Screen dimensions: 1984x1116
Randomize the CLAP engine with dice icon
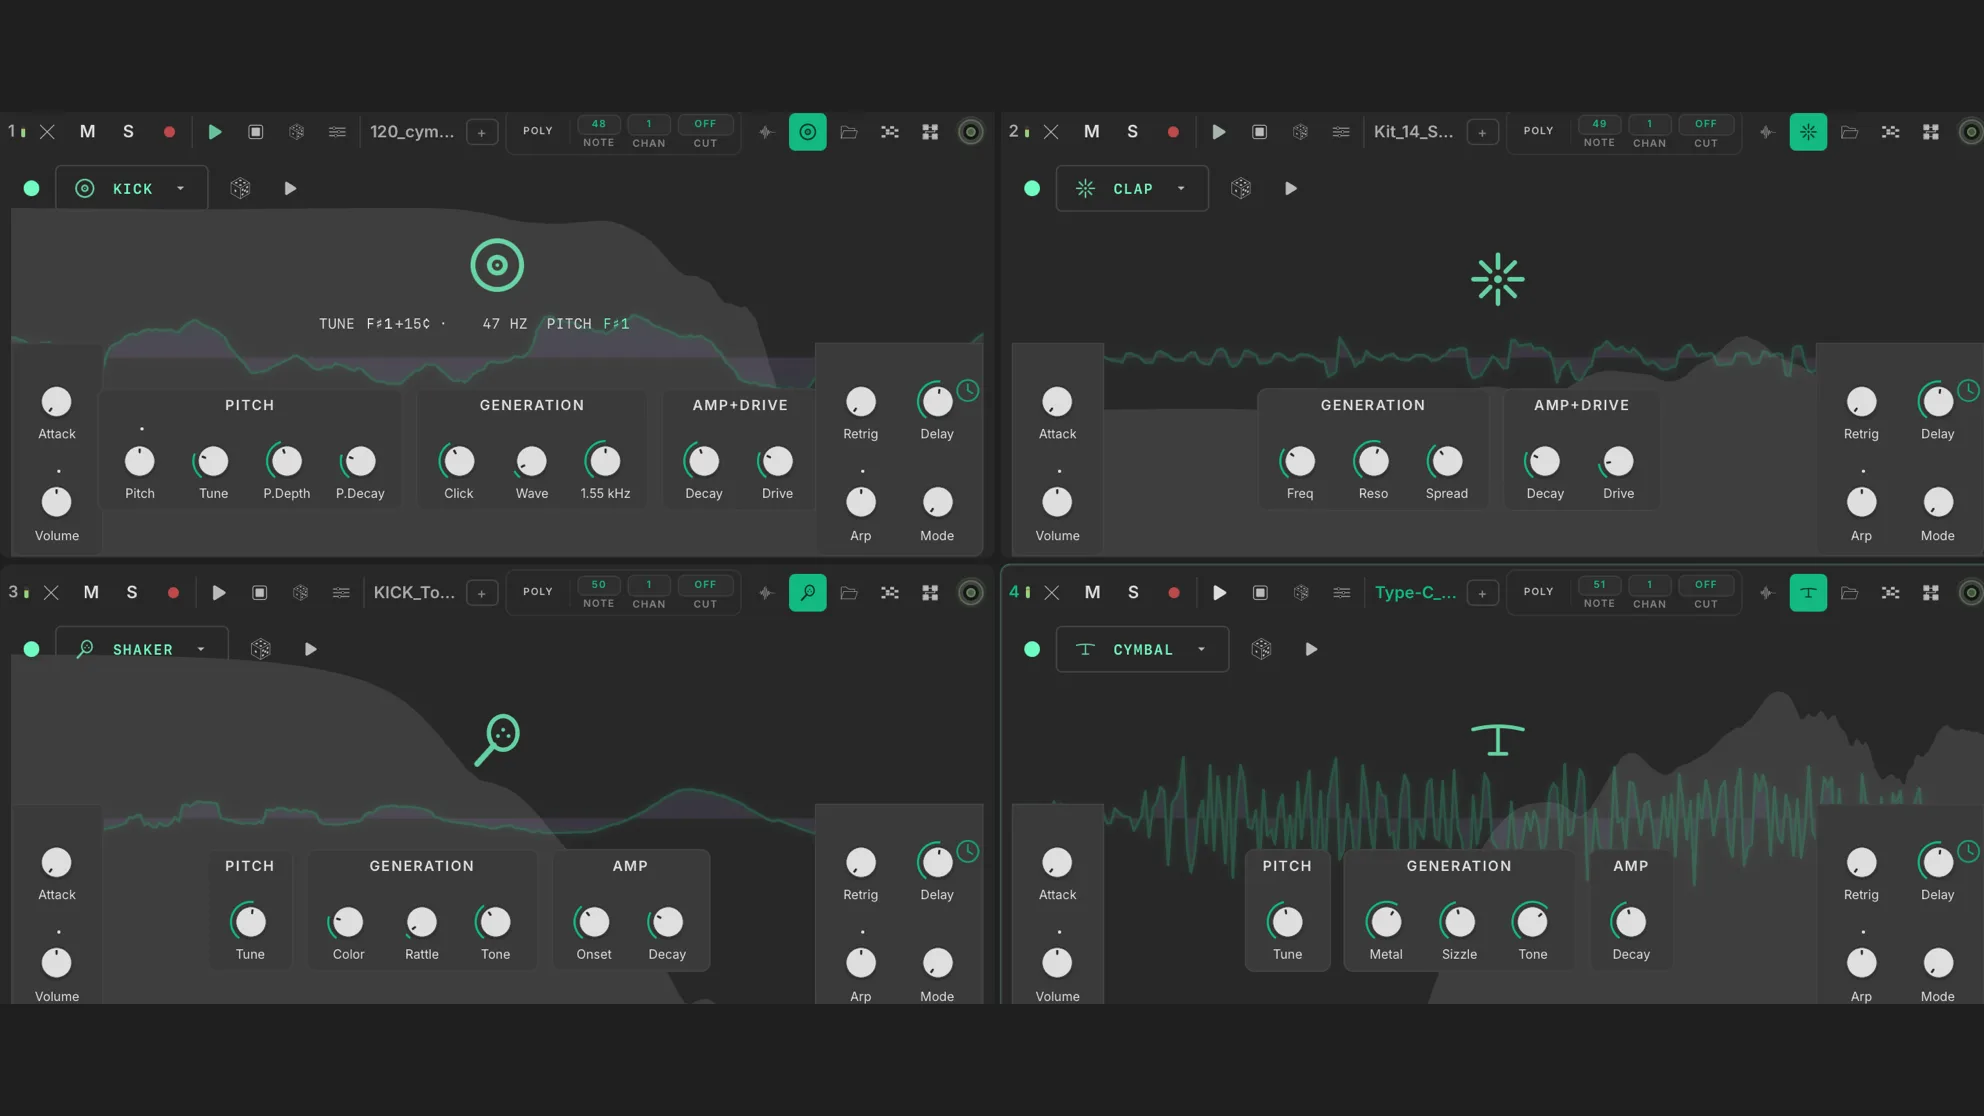(1241, 188)
